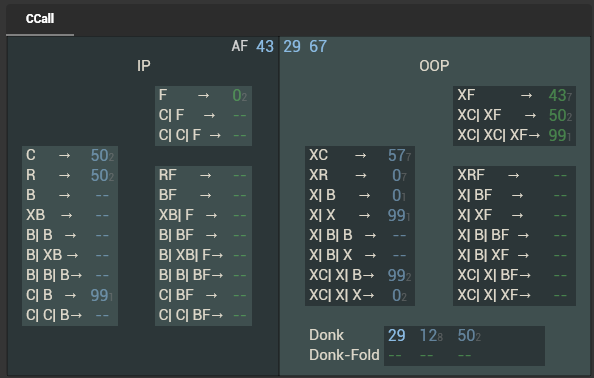Image resolution: width=594 pixels, height=378 pixels.
Task: Select the IP 'C| F' stat row
Action: point(203,115)
